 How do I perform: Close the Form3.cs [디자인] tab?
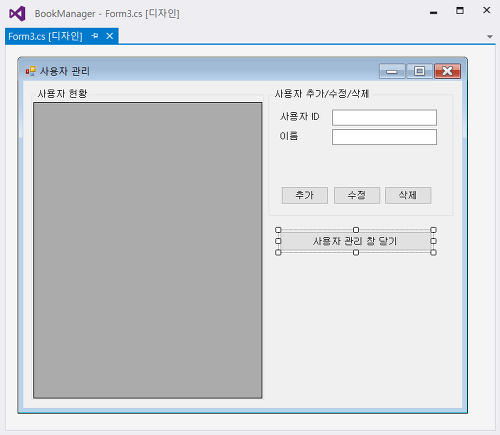(x=110, y=36)
